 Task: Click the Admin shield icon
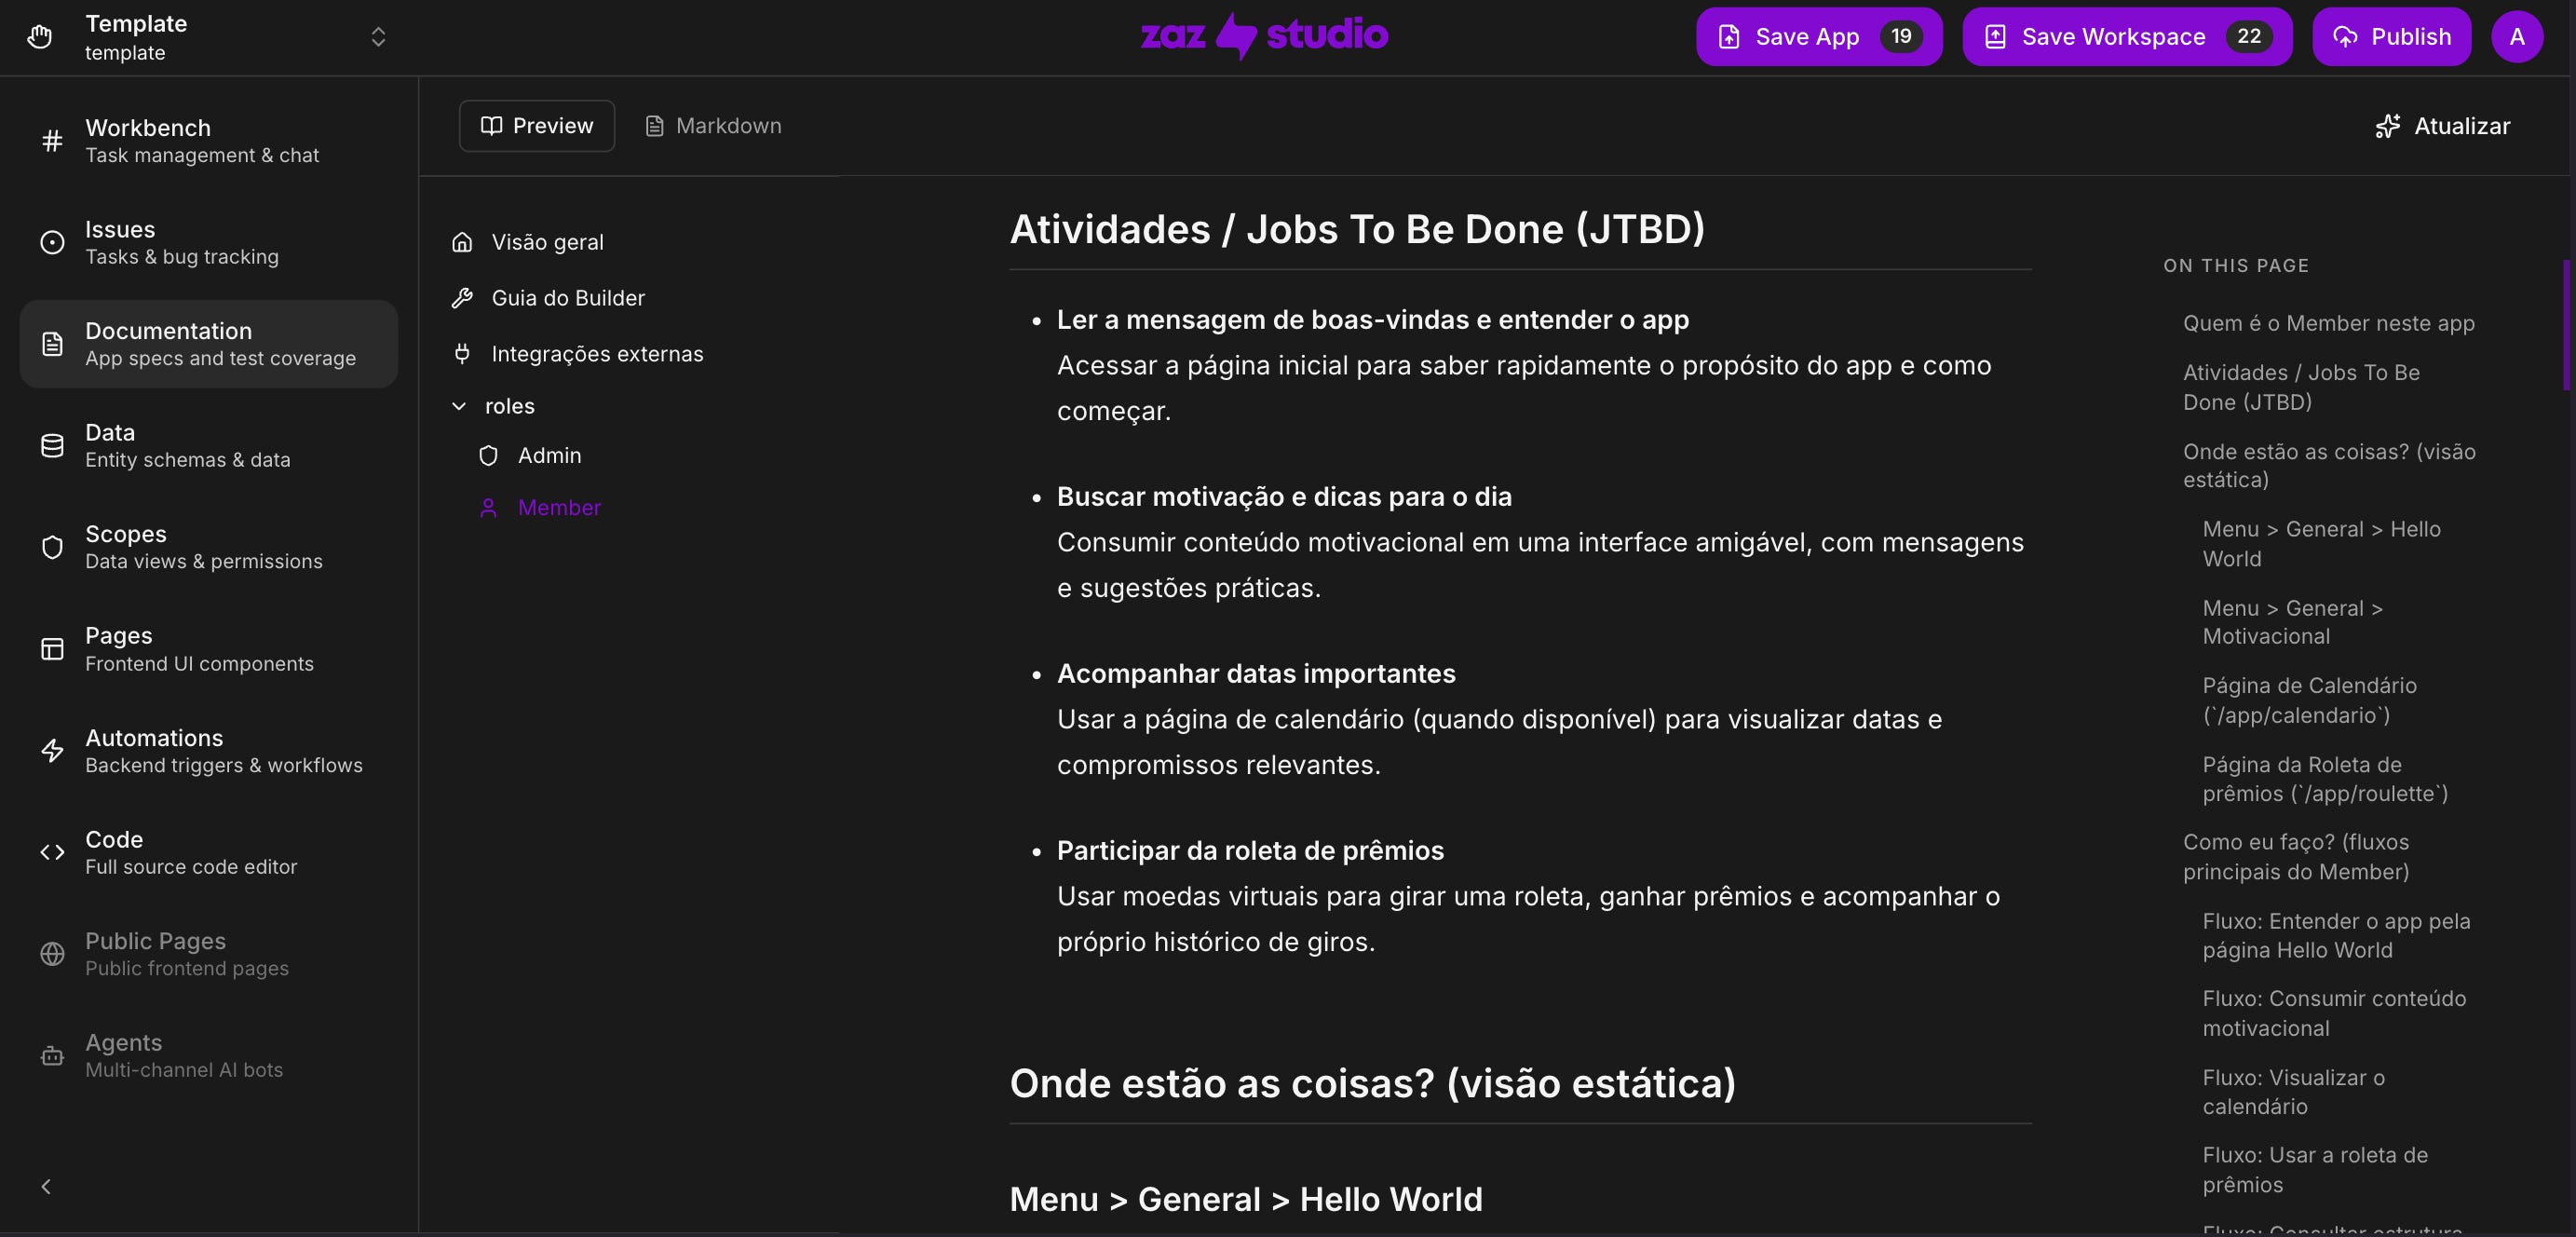click(488, 456)
